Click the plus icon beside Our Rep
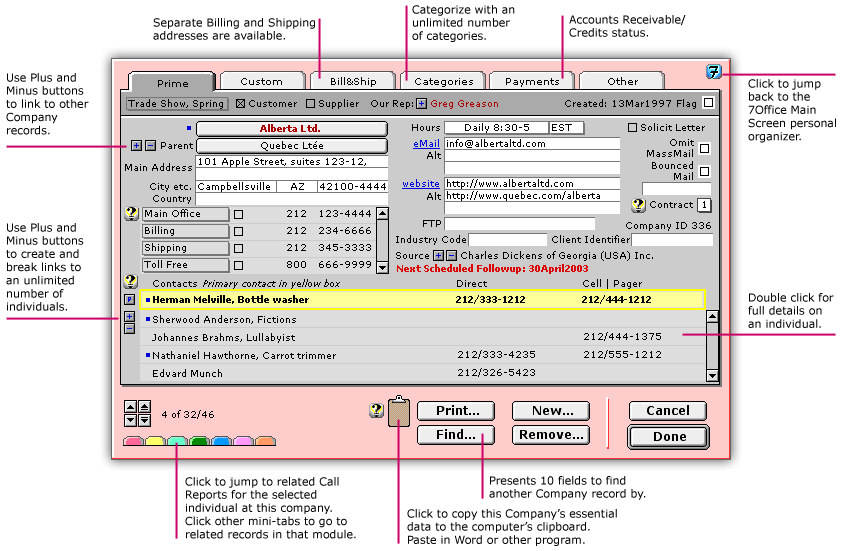 pos(421,103)
